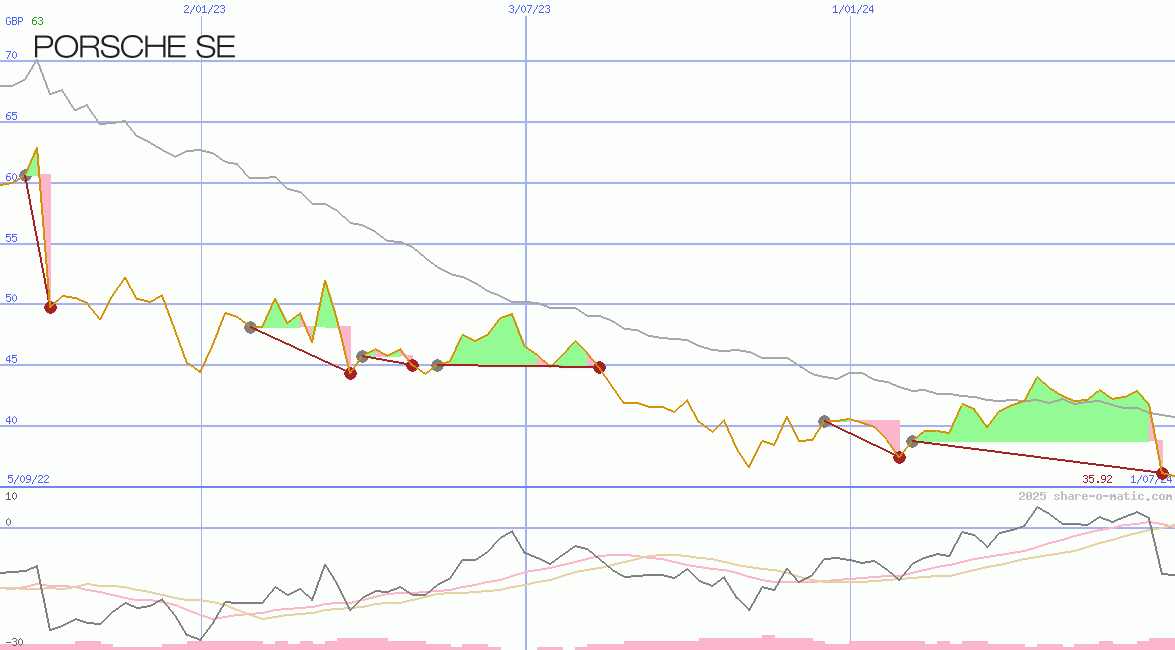Click the red 35.92 last price value
1175x650 pixels.
1097,479
